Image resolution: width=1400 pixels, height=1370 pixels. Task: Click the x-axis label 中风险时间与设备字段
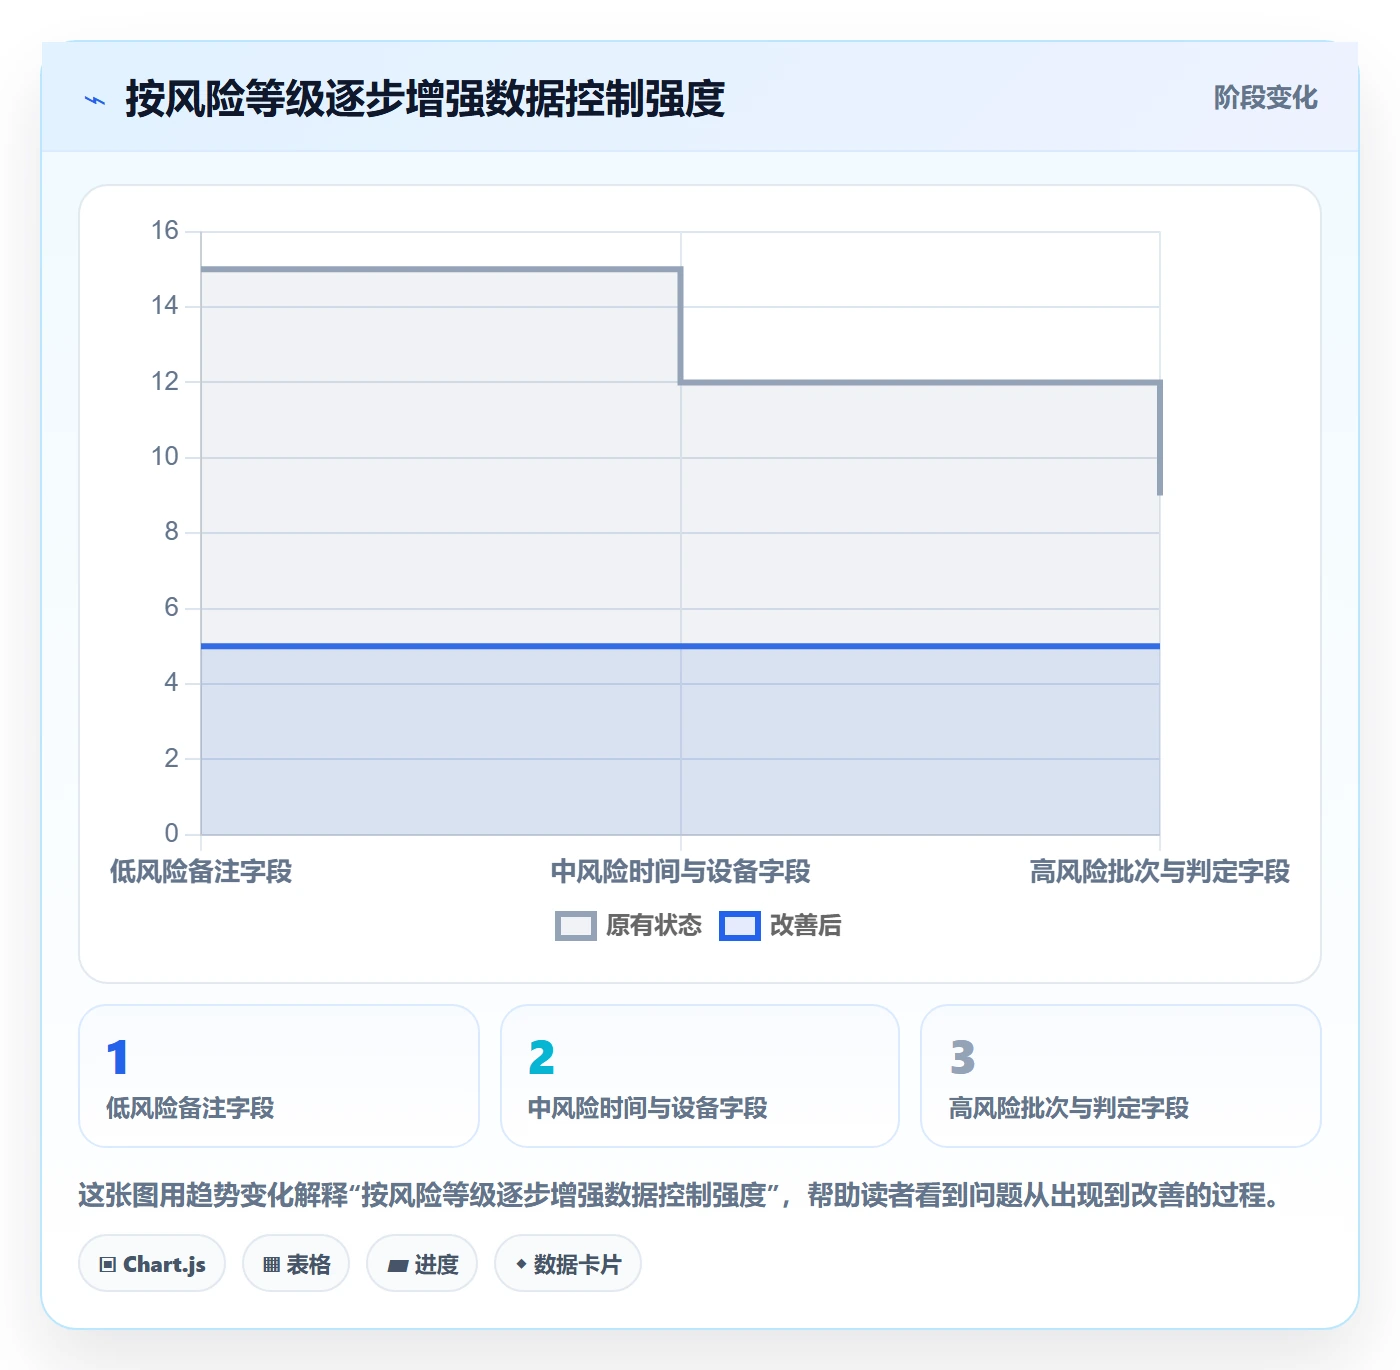681,872
